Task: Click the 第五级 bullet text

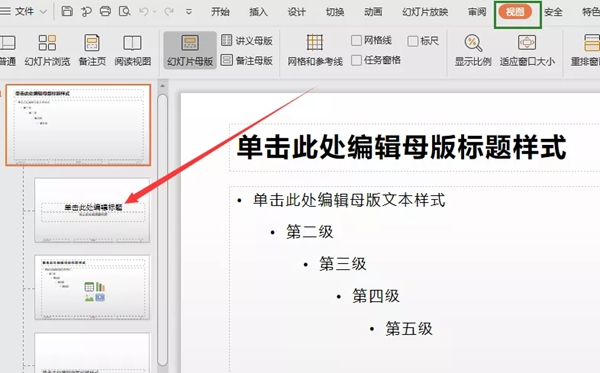Action: [409, 329]
